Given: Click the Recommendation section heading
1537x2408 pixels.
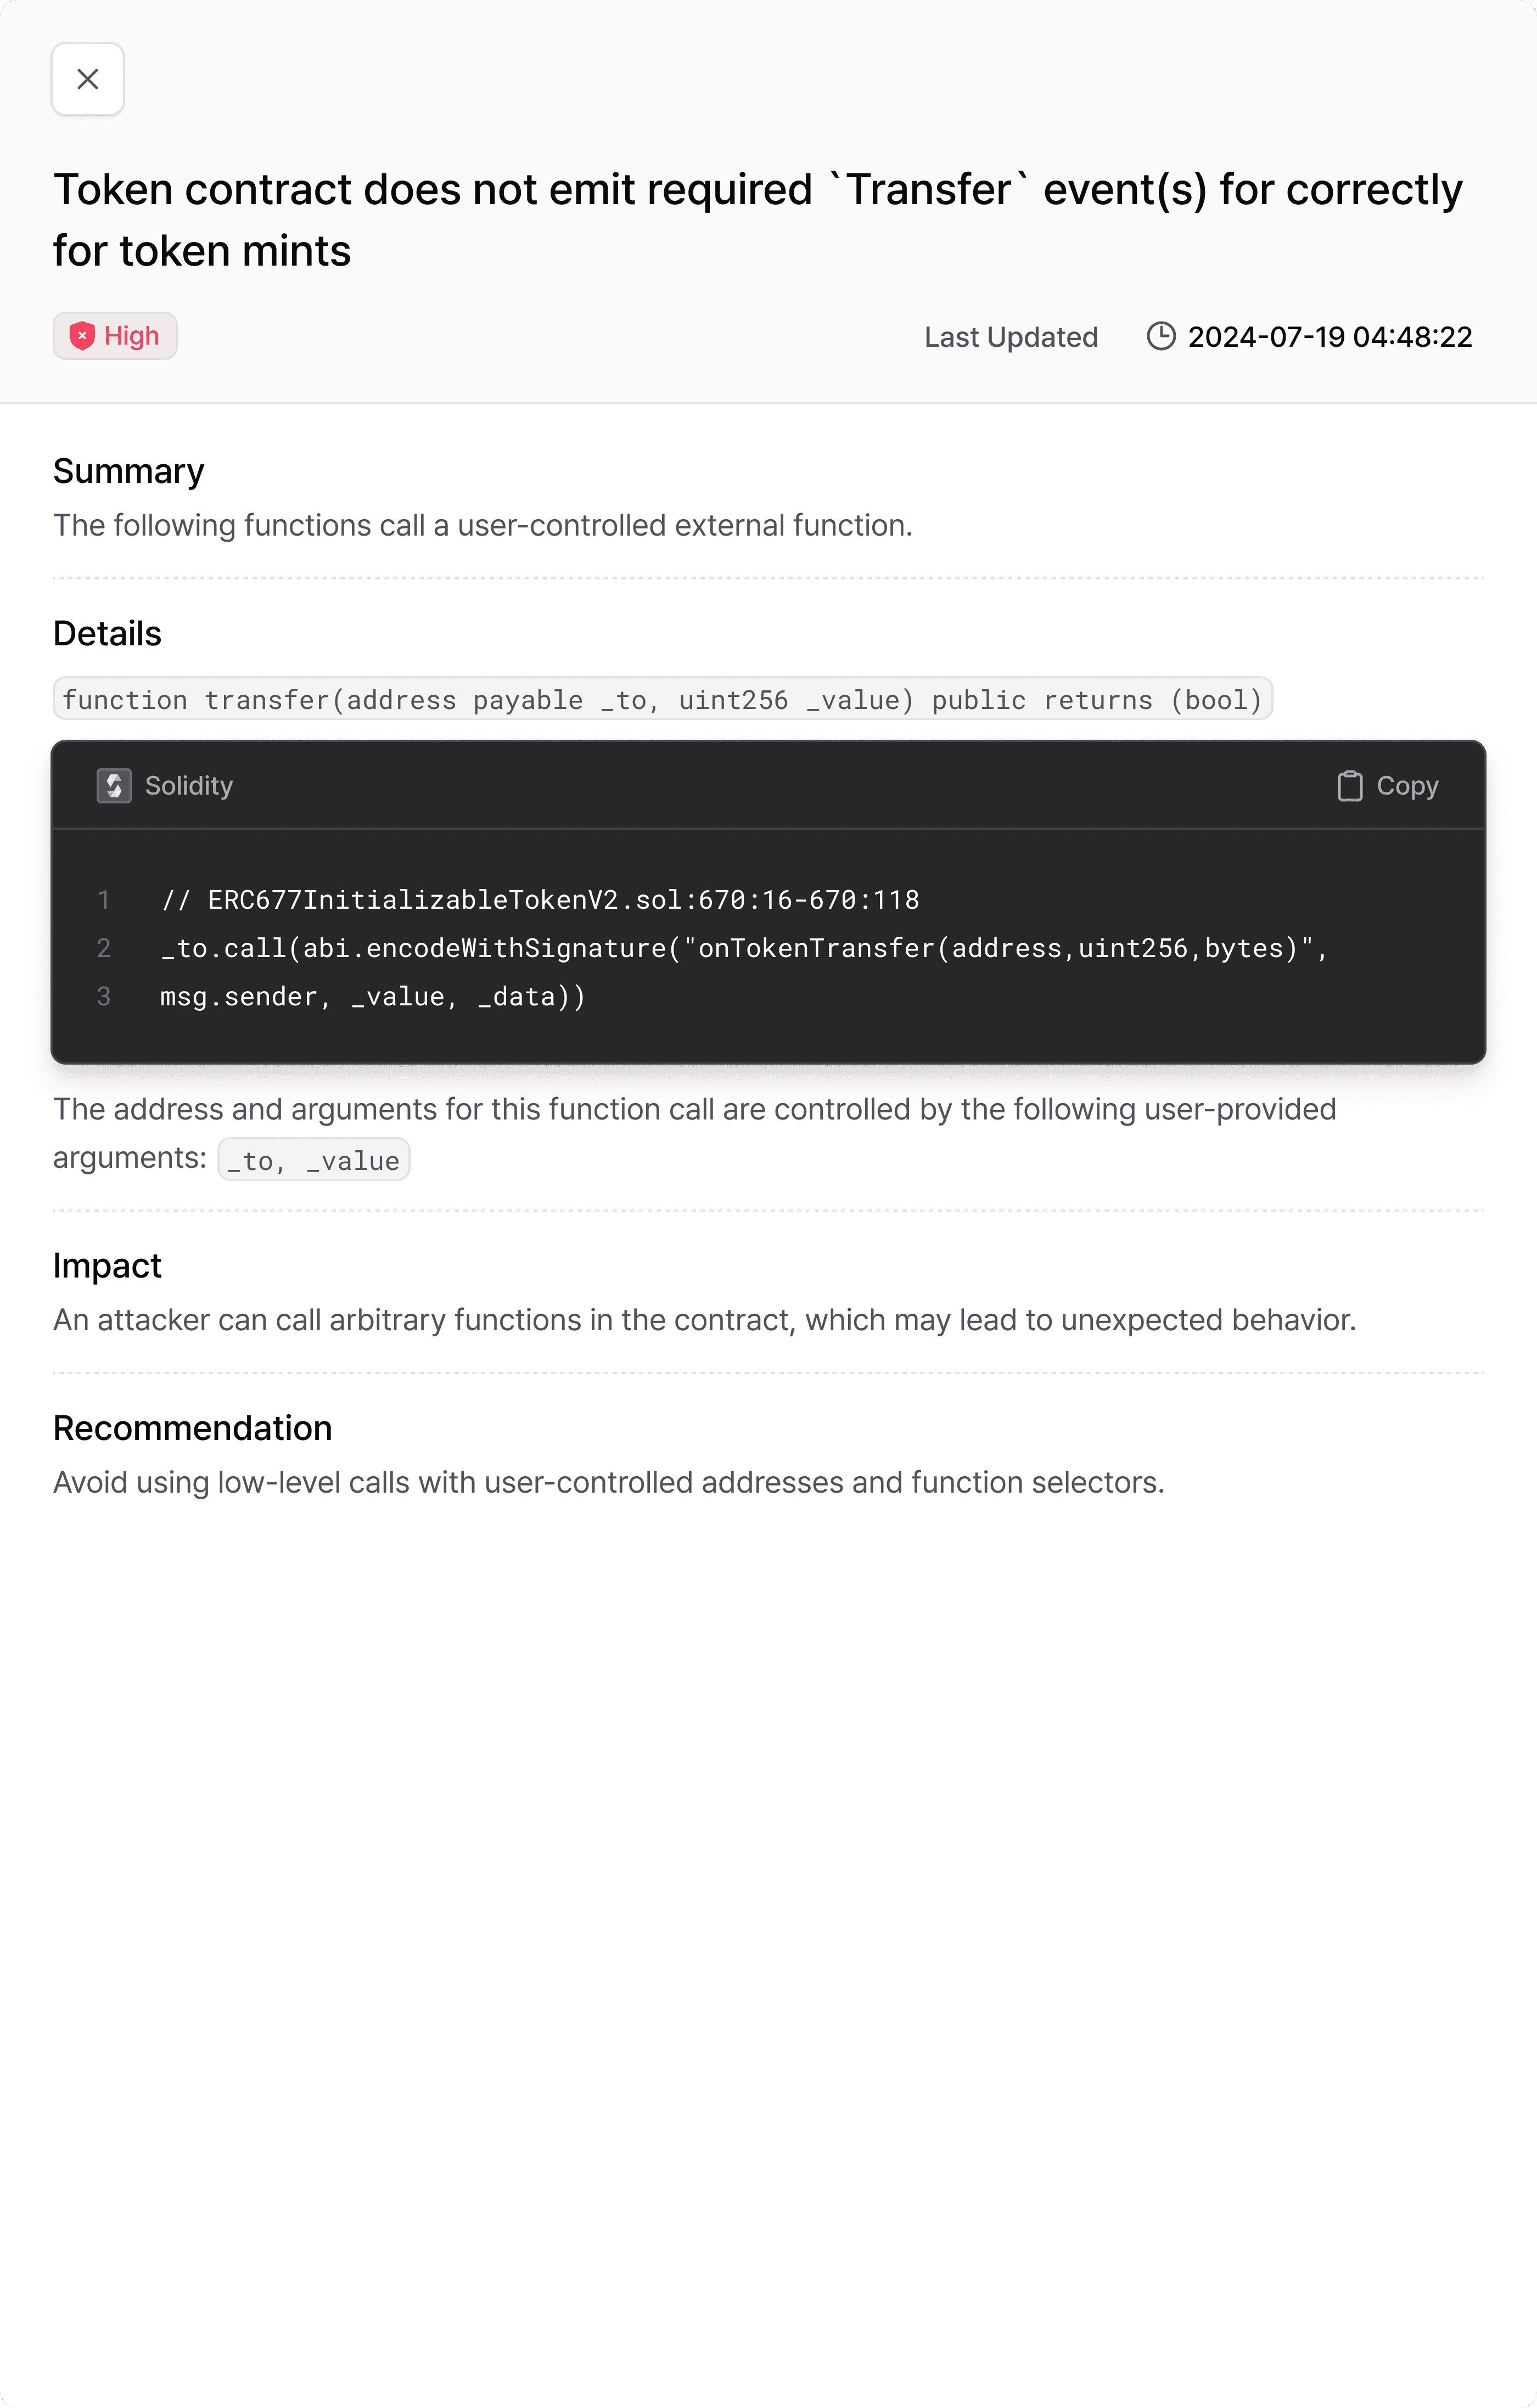Looking at the screenshot, I should (x=192, y=1428).
